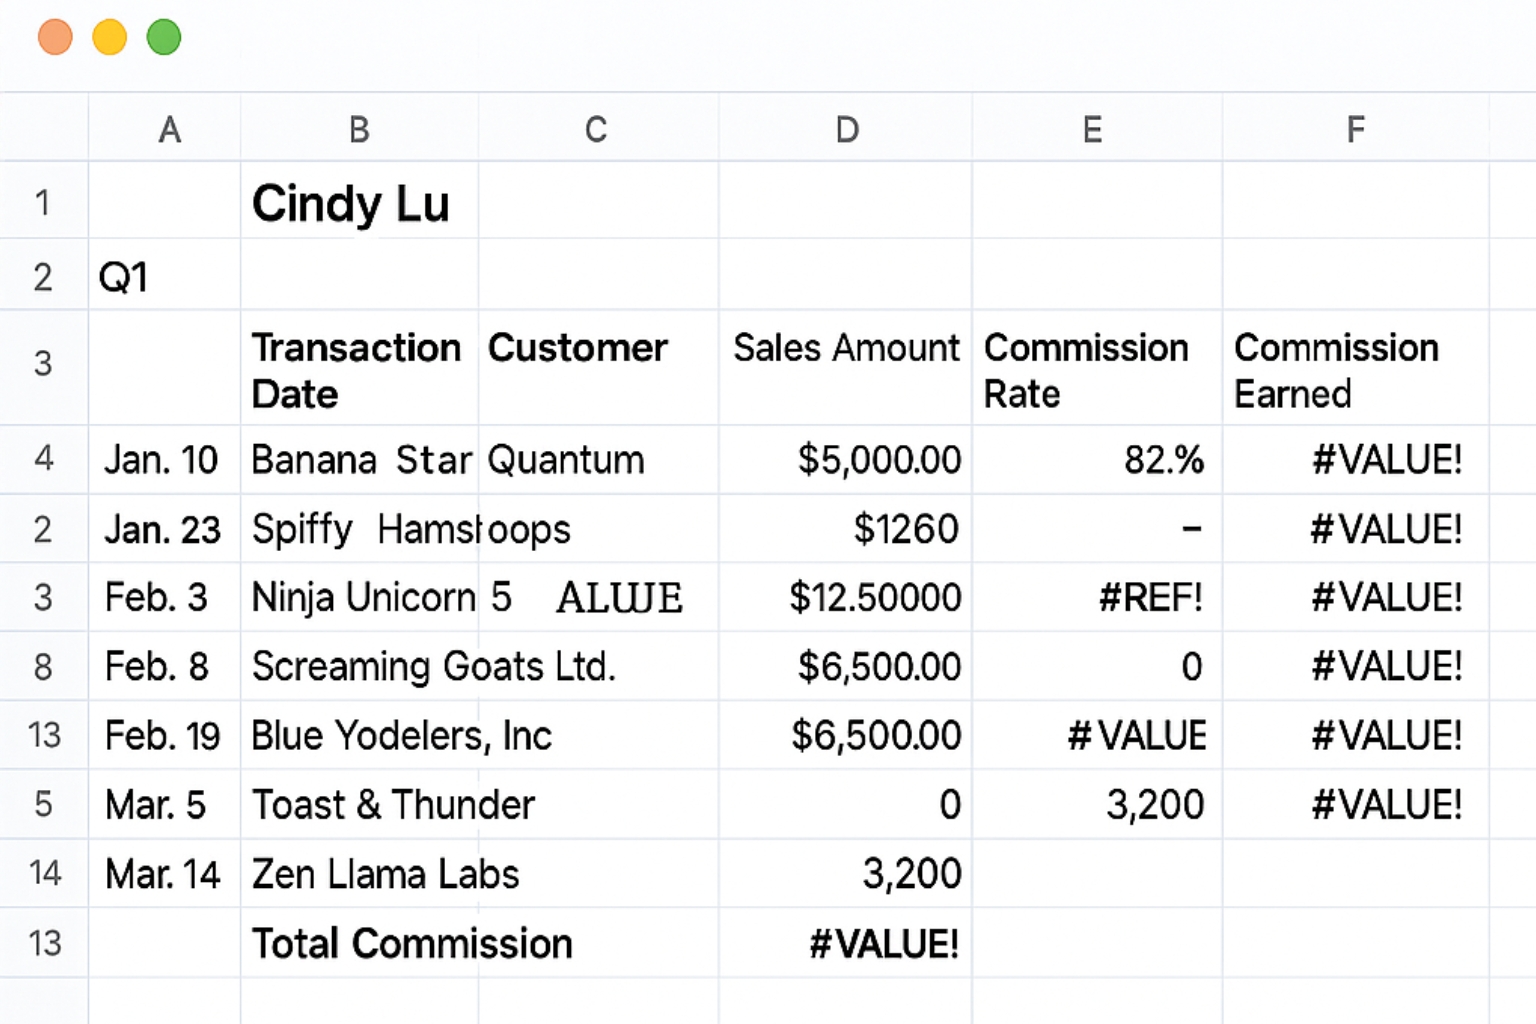Select row number 1
Image resolution: width=1536 pixels, height=1024 pixels.
(43, 202)
